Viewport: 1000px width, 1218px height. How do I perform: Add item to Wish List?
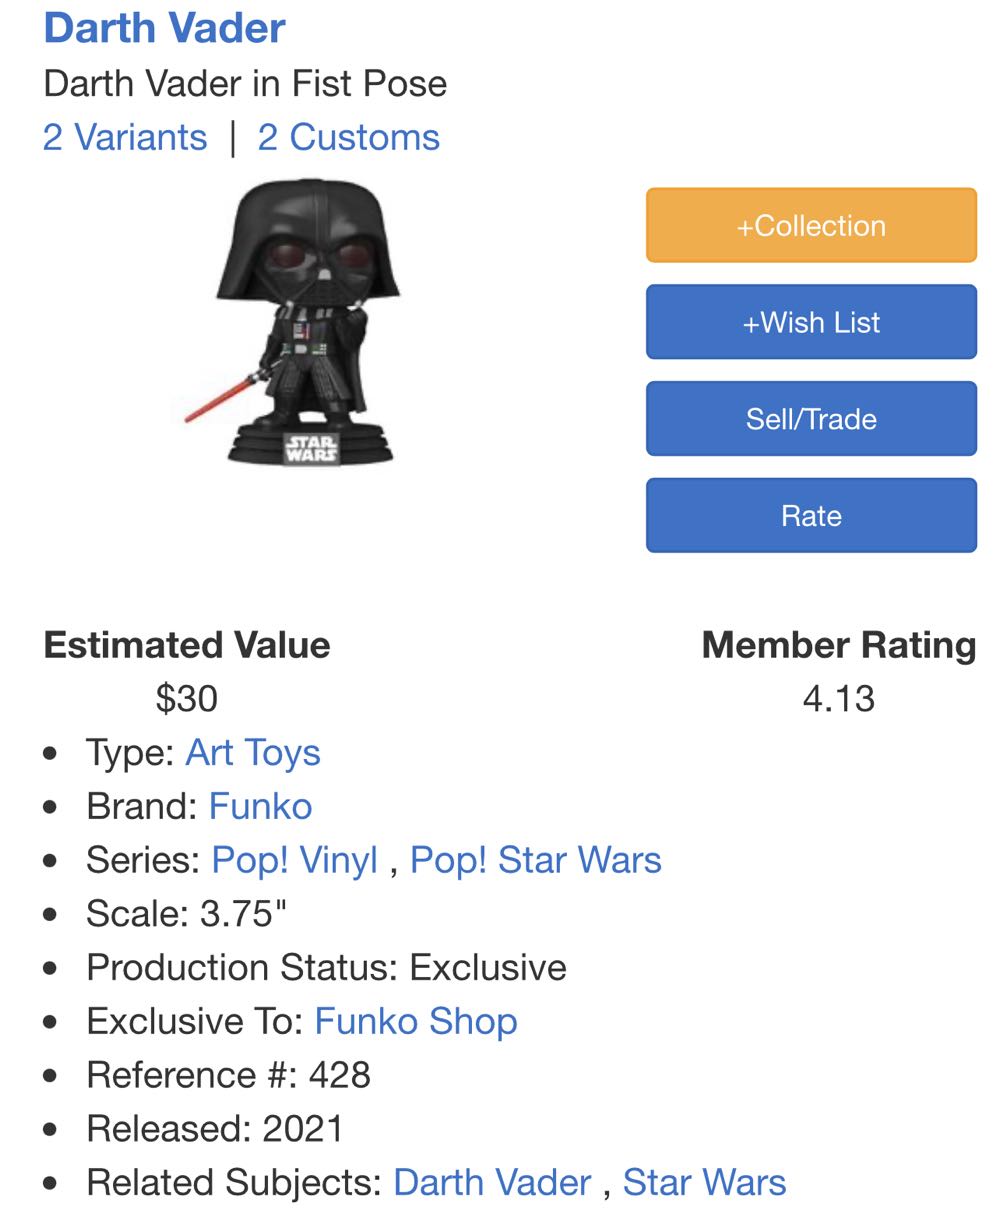point(810,322)
